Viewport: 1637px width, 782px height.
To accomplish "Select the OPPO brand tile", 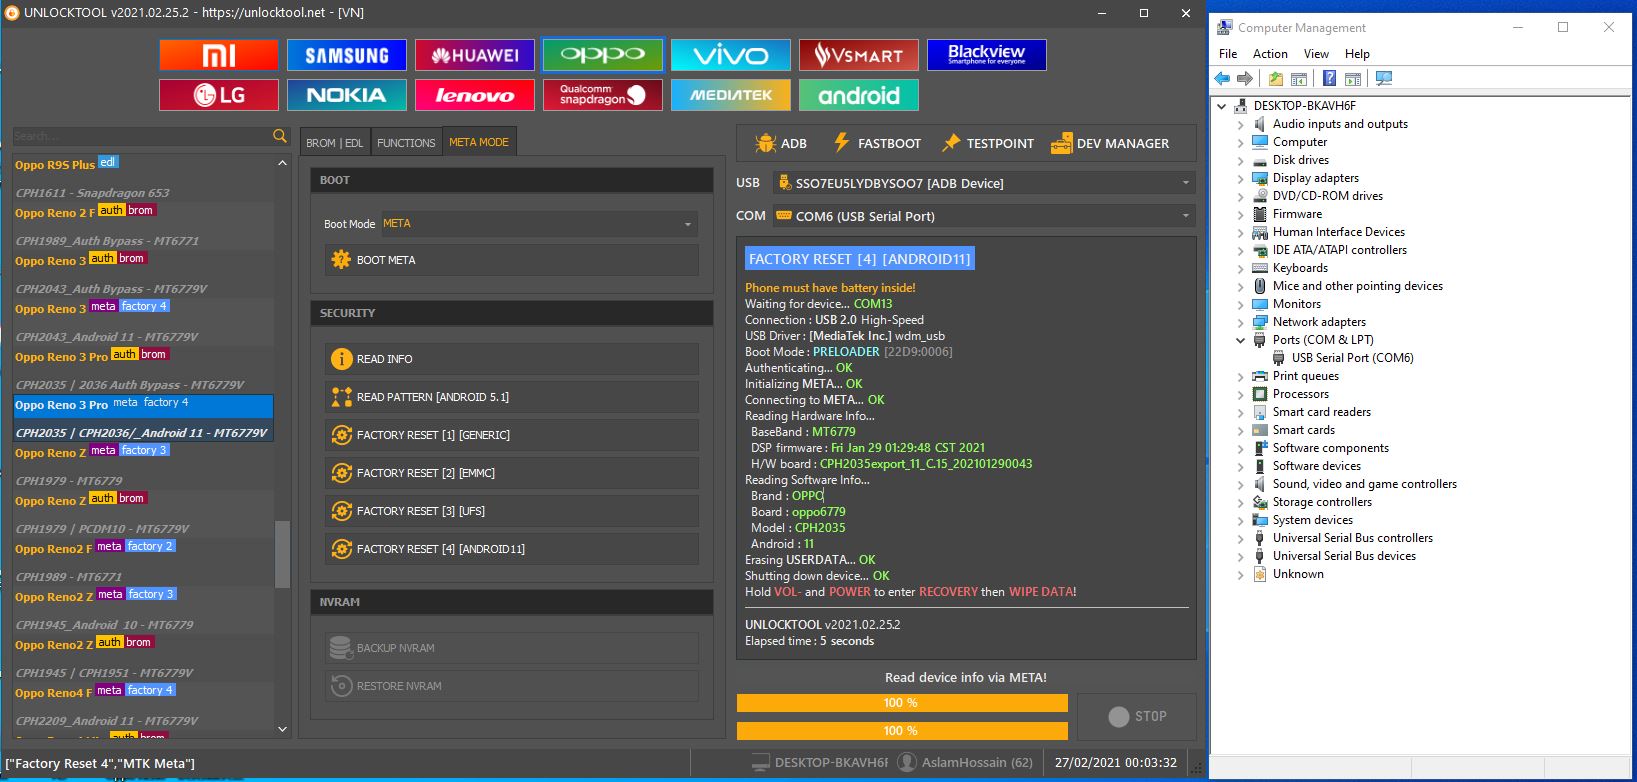I will point(603,55).
